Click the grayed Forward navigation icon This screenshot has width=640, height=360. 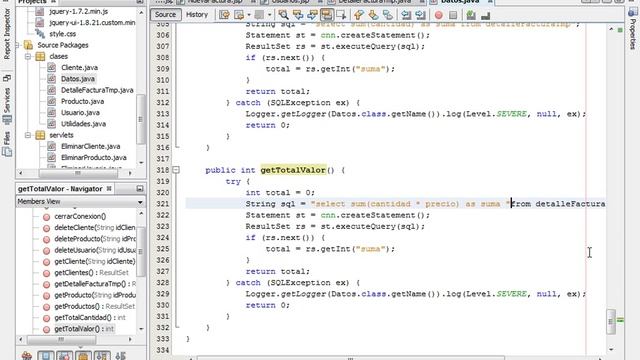[259, 15]
